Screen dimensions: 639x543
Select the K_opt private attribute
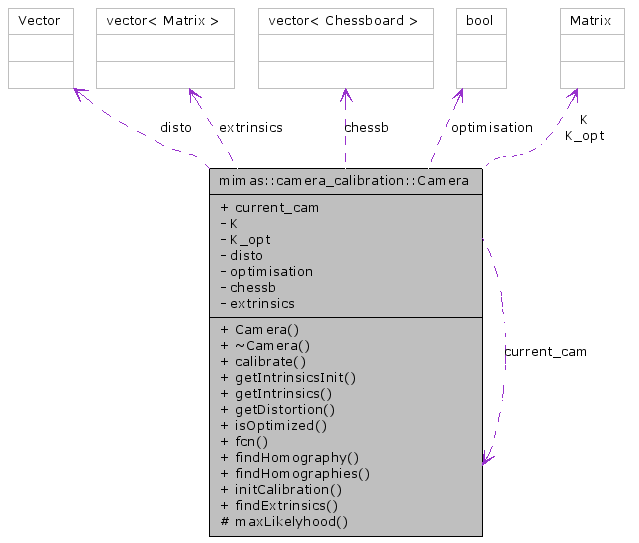tap(250, 239)
